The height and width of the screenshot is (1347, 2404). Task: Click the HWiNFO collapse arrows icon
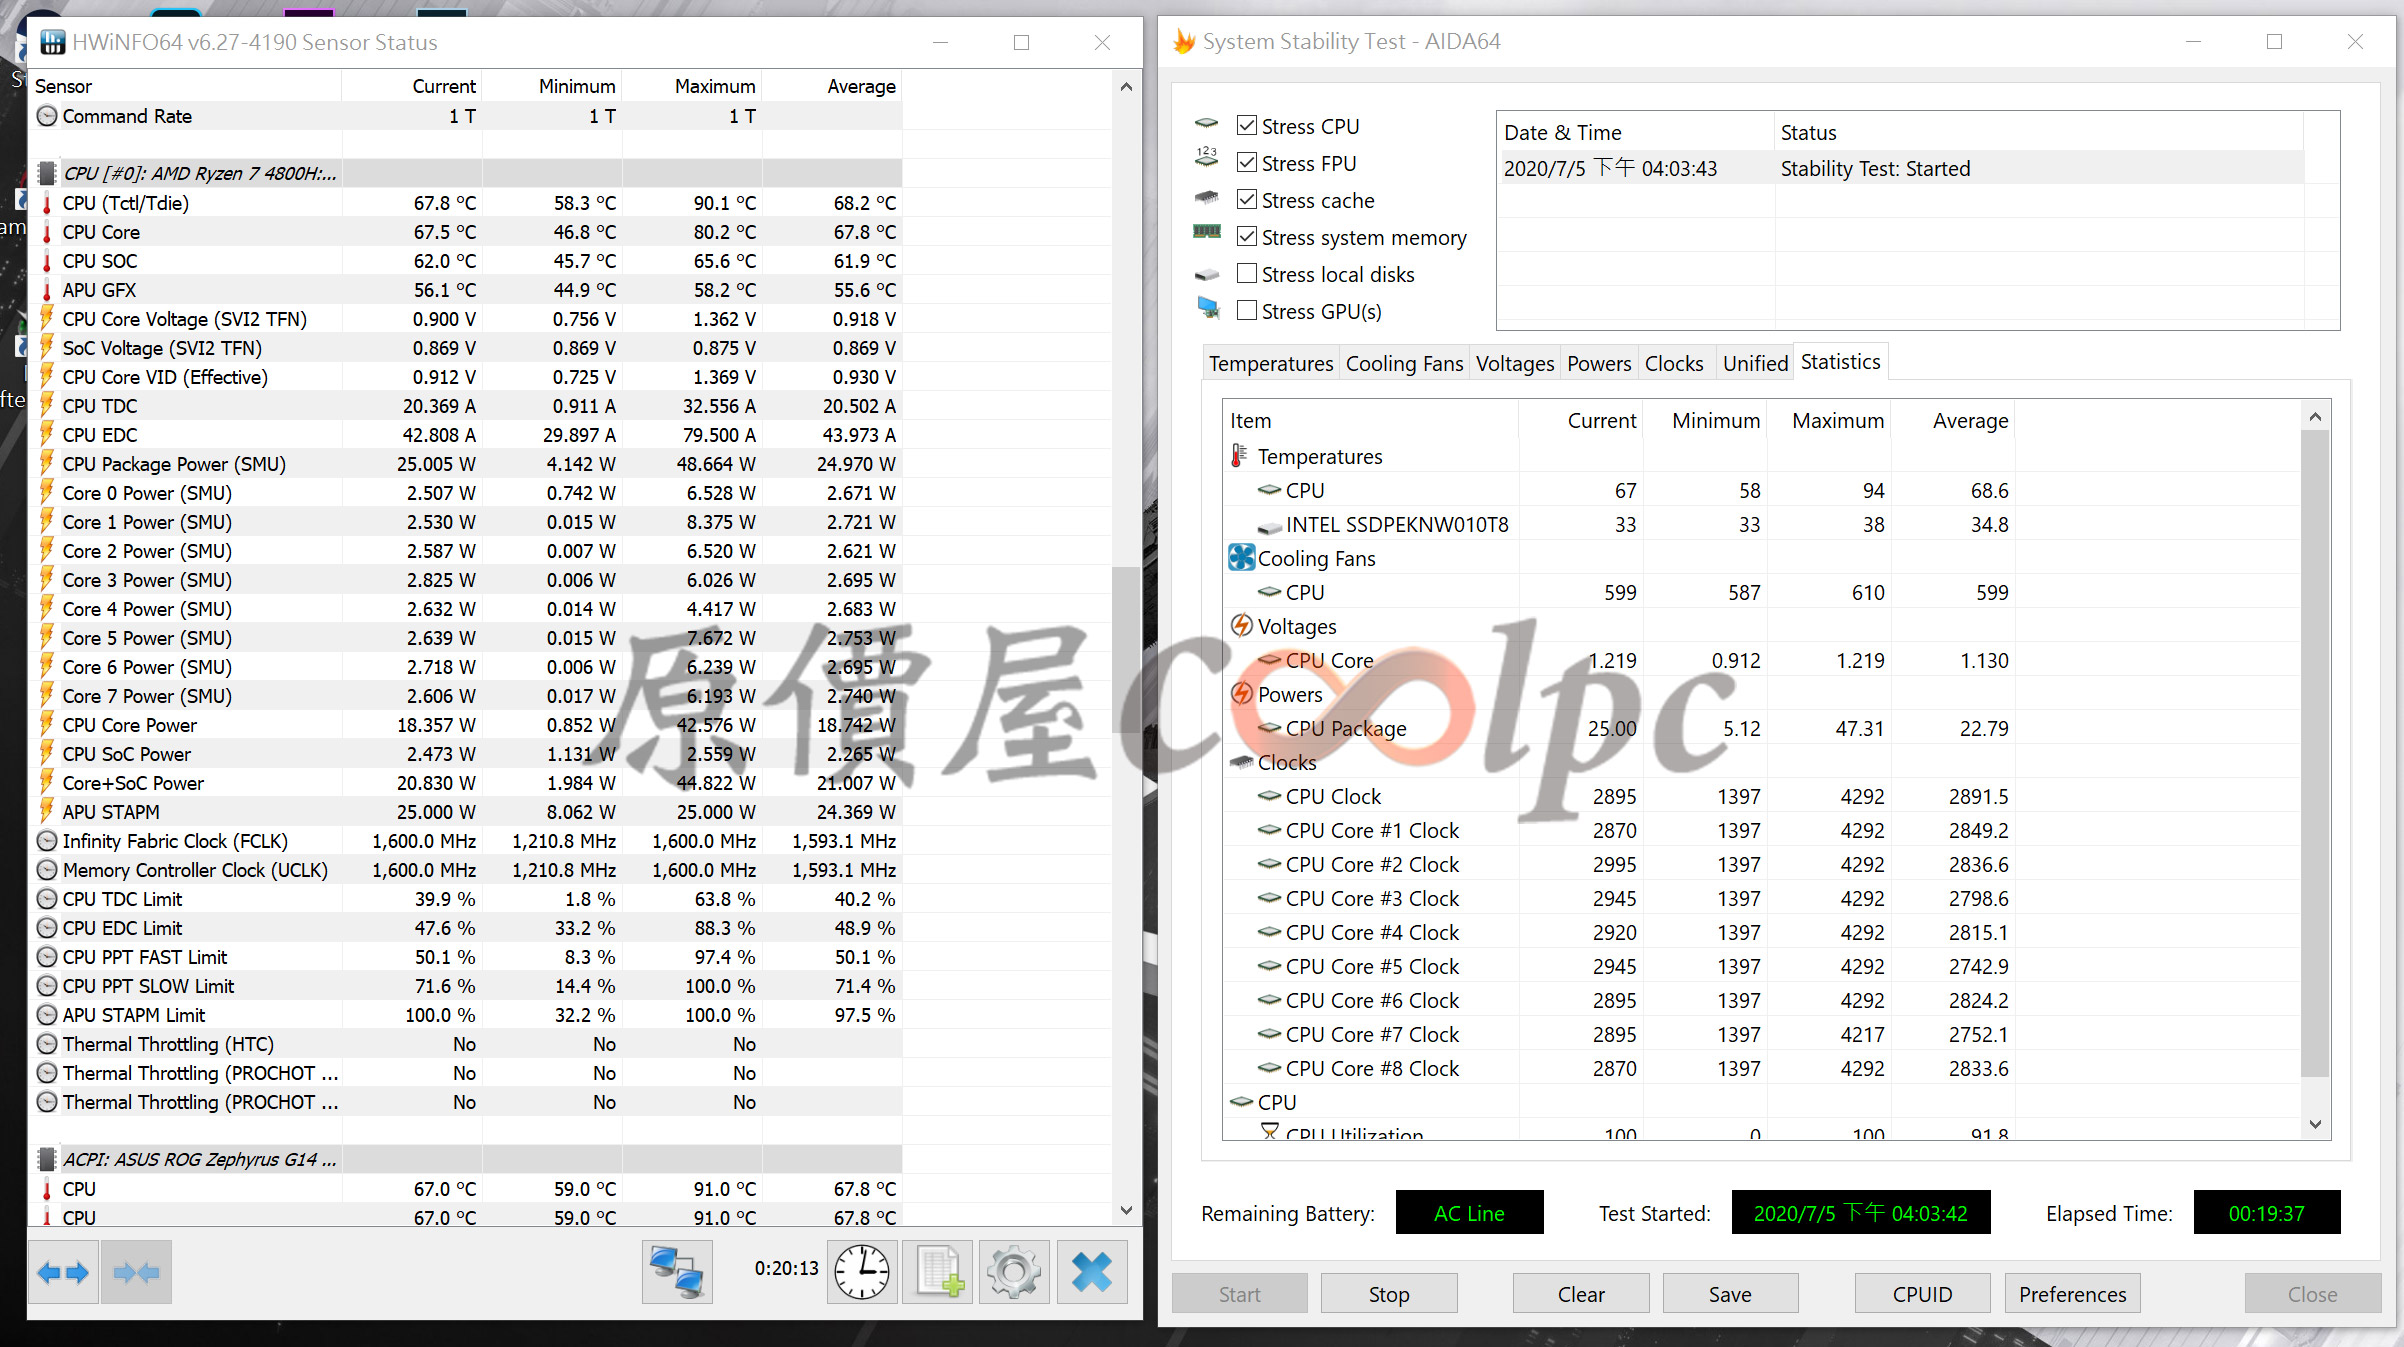coord(136,1272)
